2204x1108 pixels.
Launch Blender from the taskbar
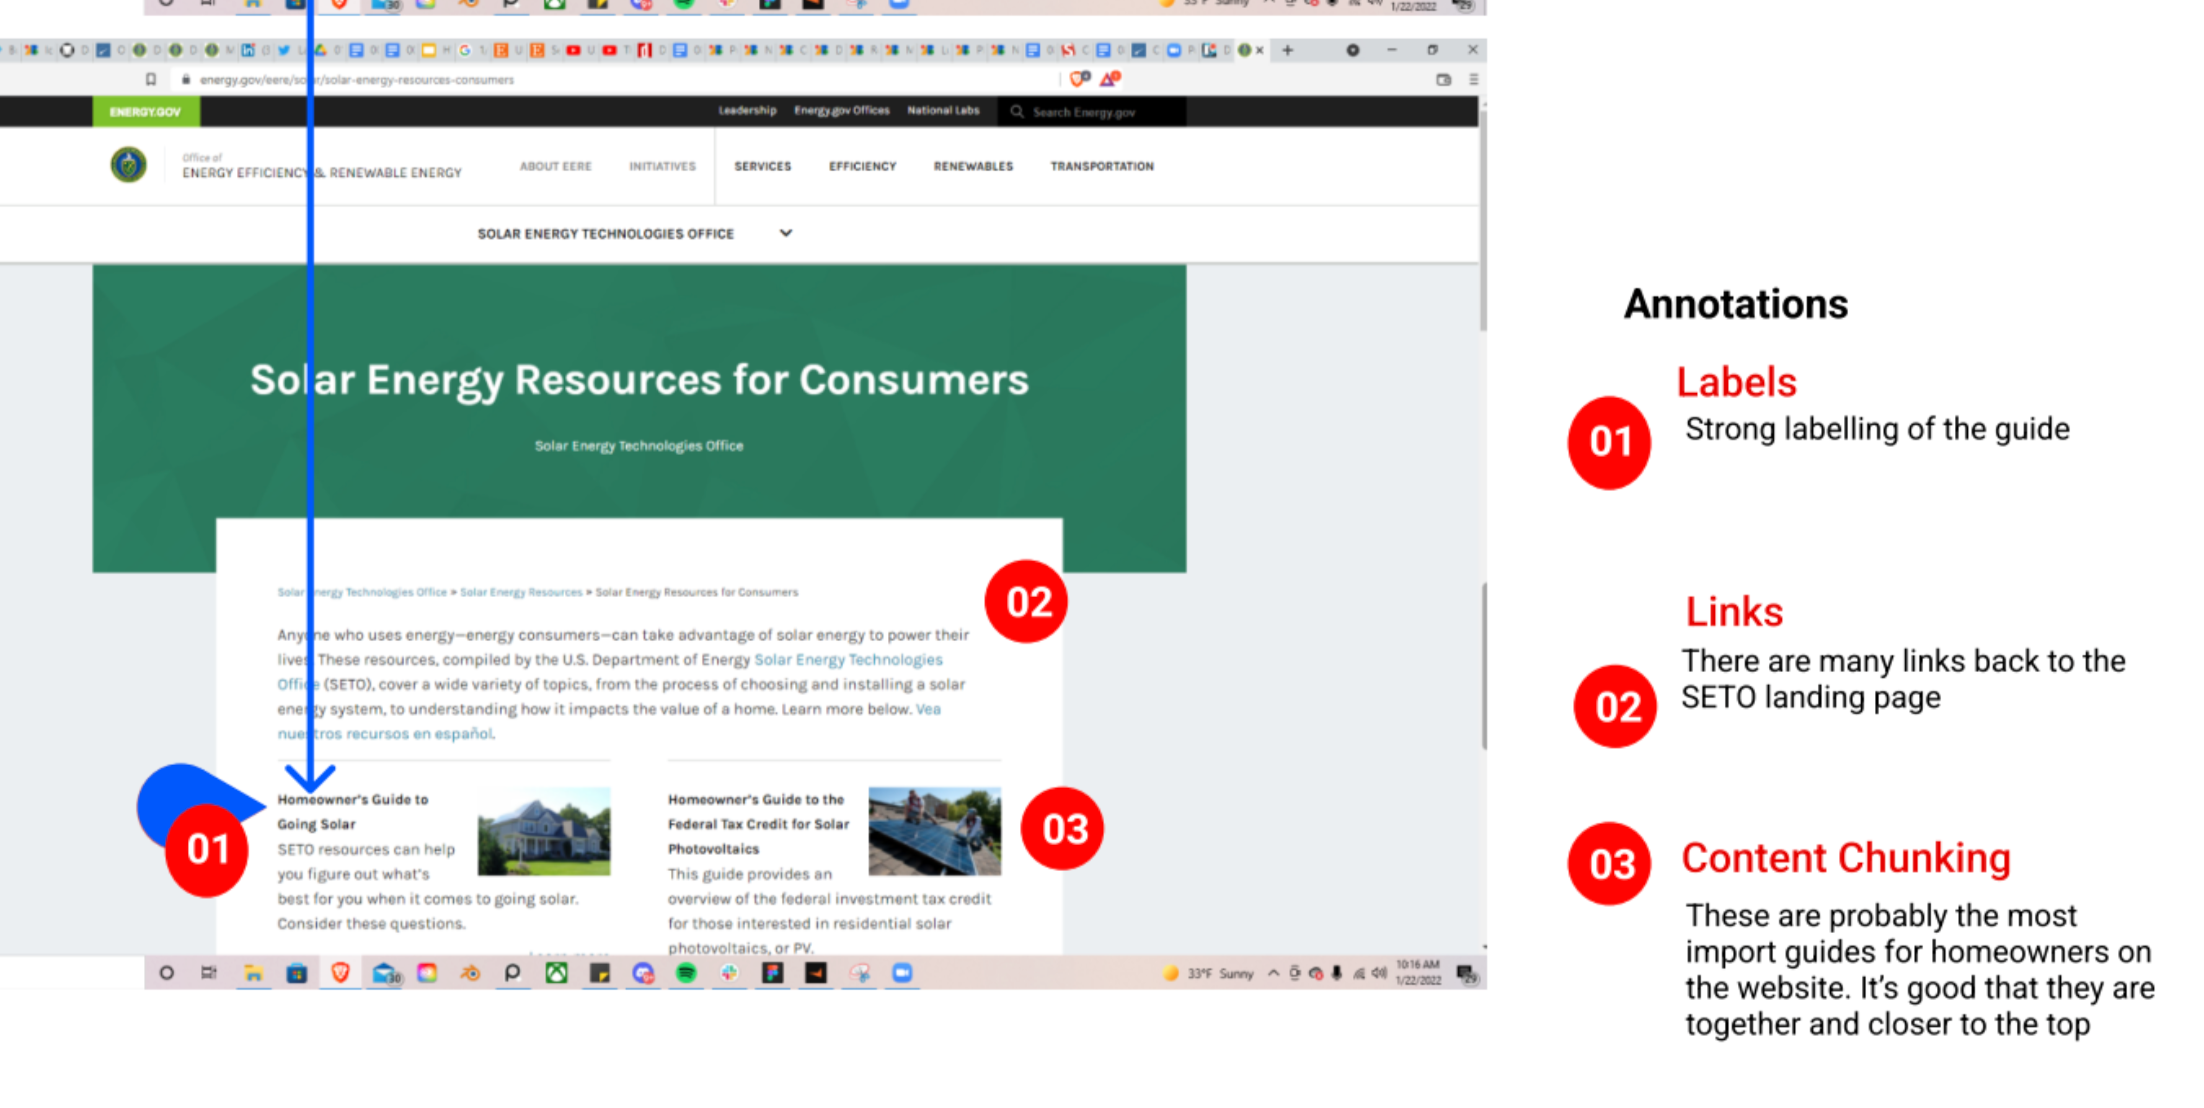(470, 973)
